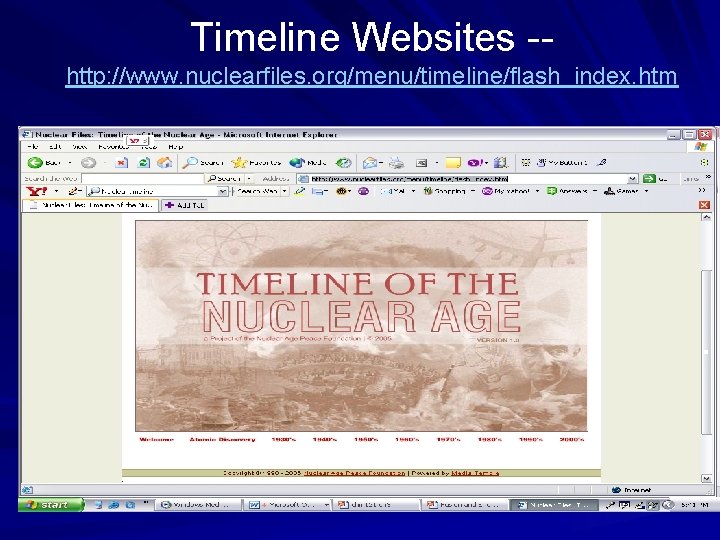Open the dropdown next to the Mail envelope icon
Image resolution: width=720 pixels, height=540 pixels.
(x=382, y=163)
